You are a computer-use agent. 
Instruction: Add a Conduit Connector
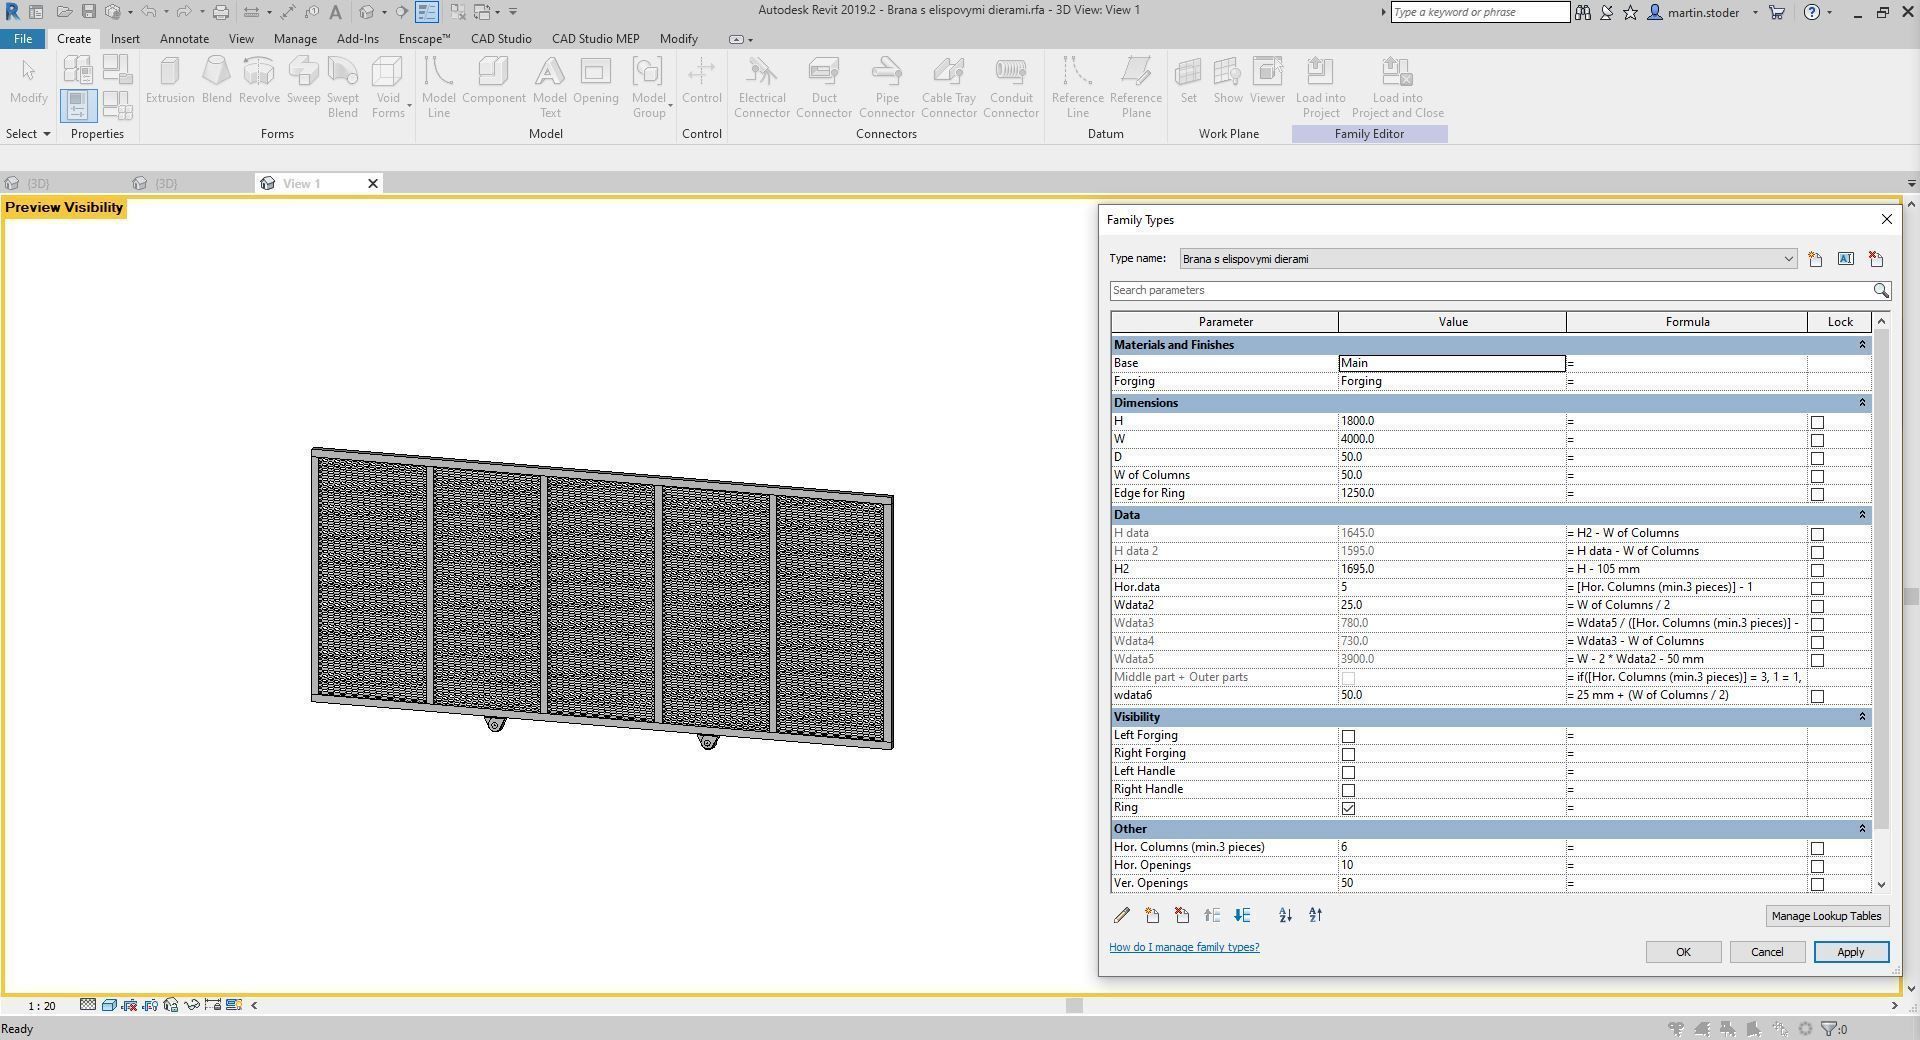point(1011,87)
